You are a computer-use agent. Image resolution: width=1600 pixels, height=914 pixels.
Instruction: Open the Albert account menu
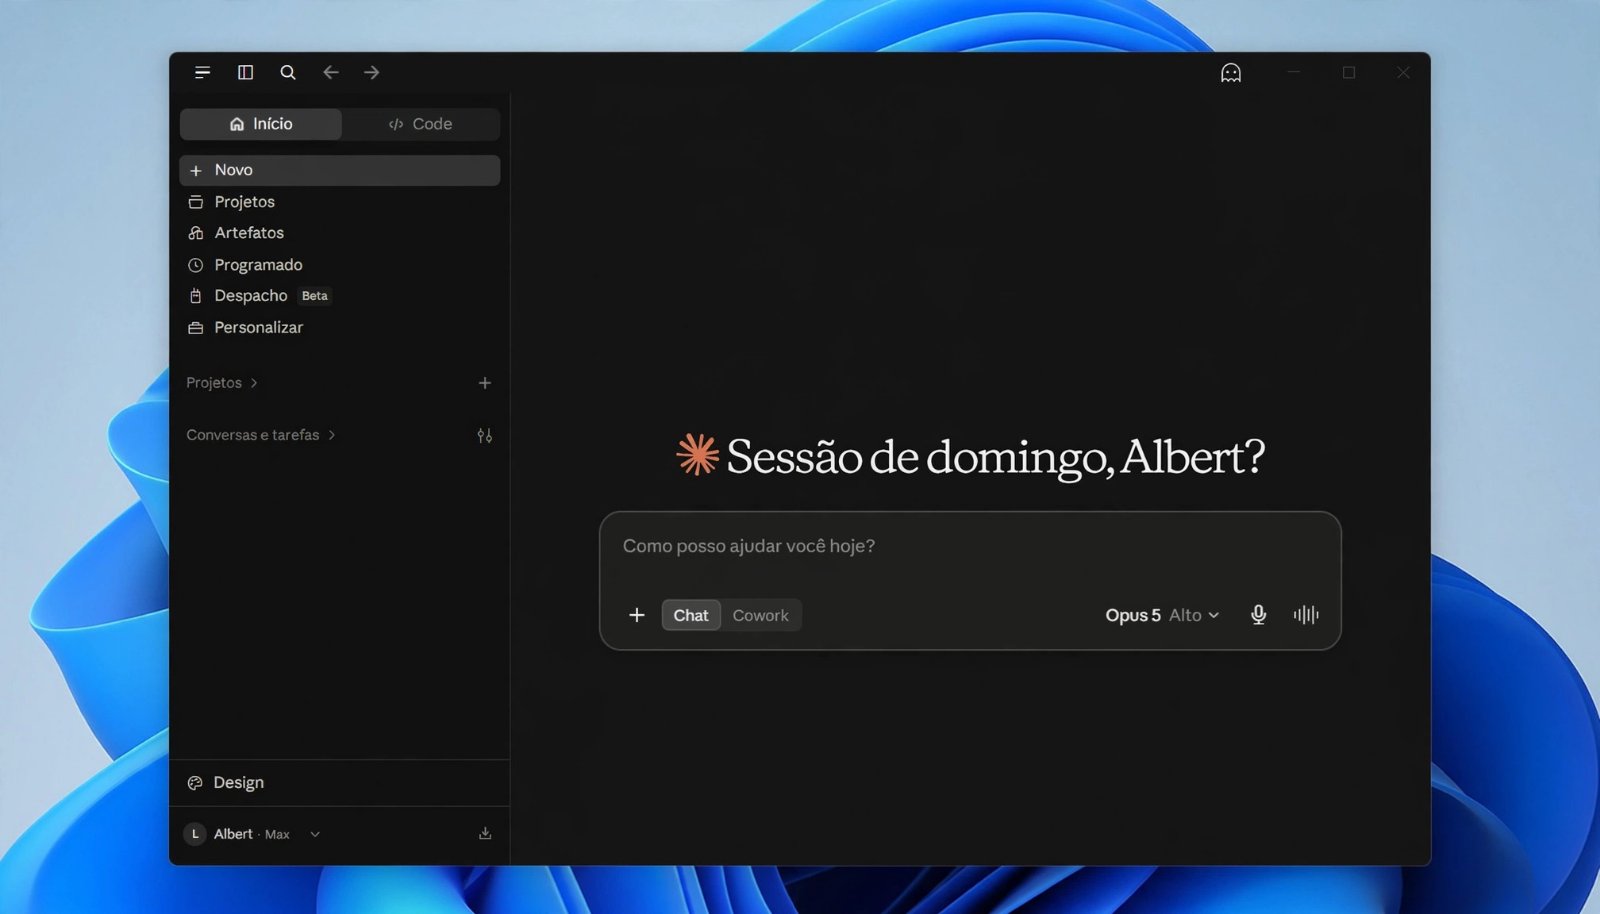[252, 834]
